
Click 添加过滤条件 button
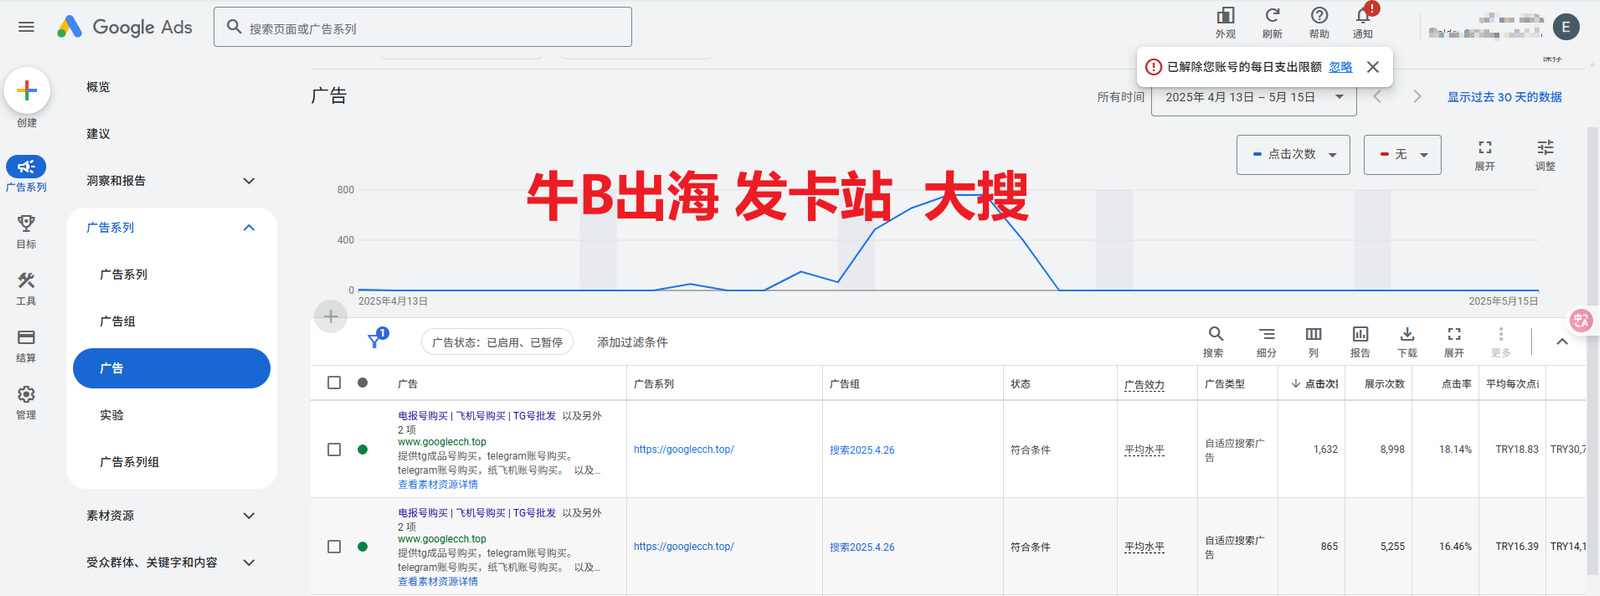pyautogui.click(x=632, y=342)
